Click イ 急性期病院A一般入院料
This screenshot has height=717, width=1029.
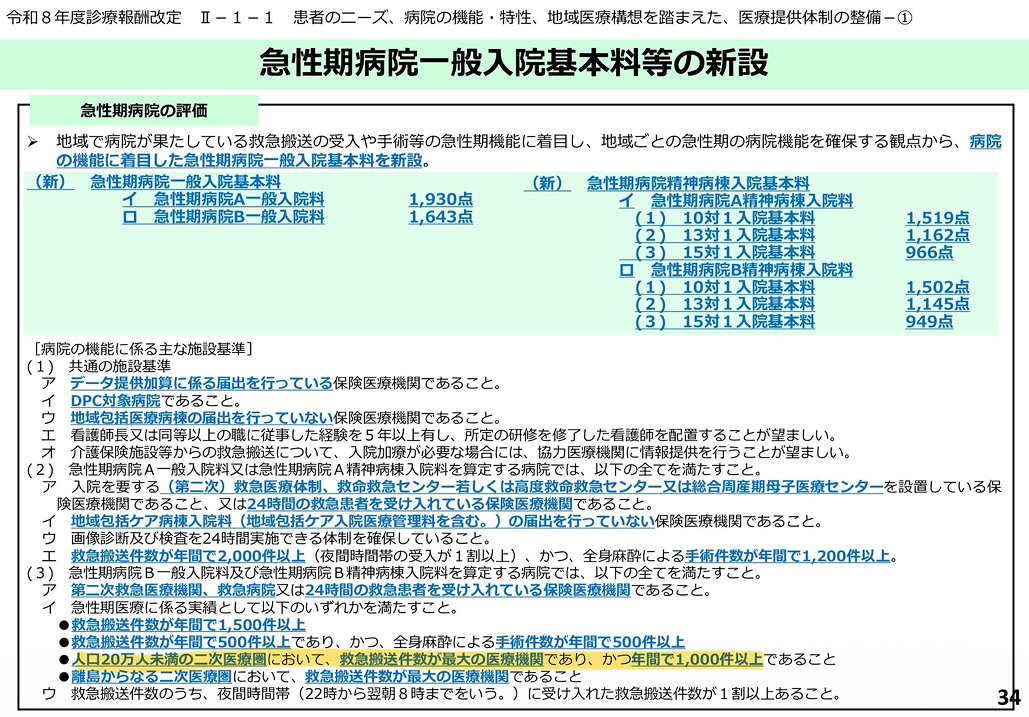(x=223, y=199)
